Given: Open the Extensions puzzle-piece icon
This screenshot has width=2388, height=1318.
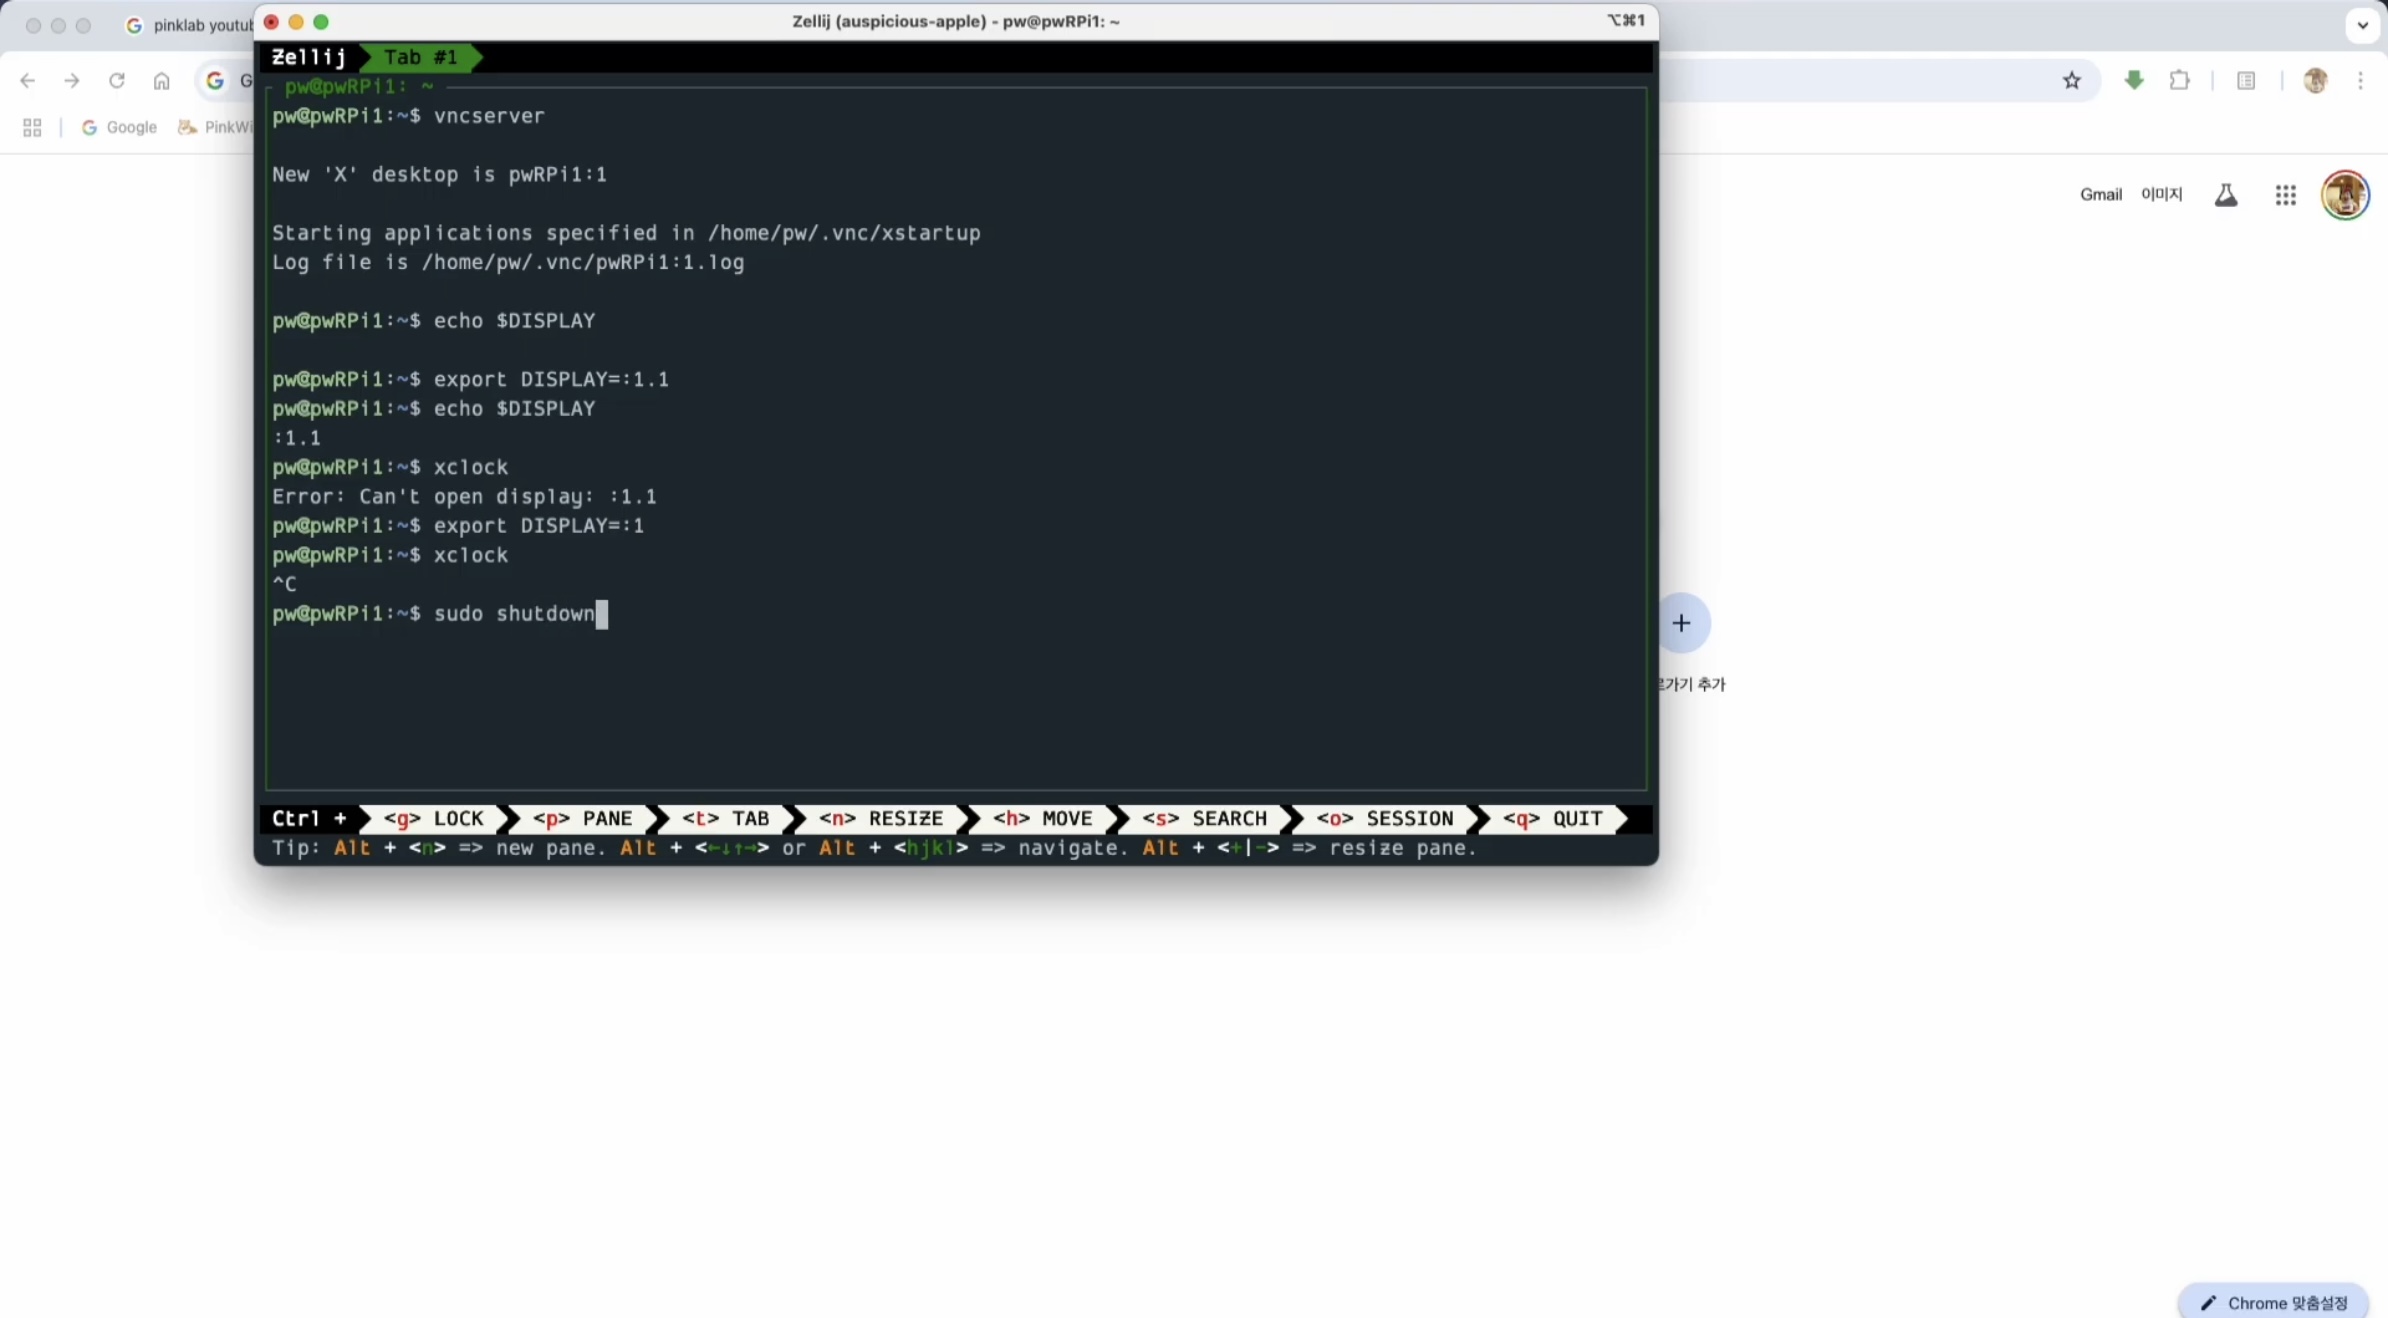Looking at the screenshot, I should 2179,81.
